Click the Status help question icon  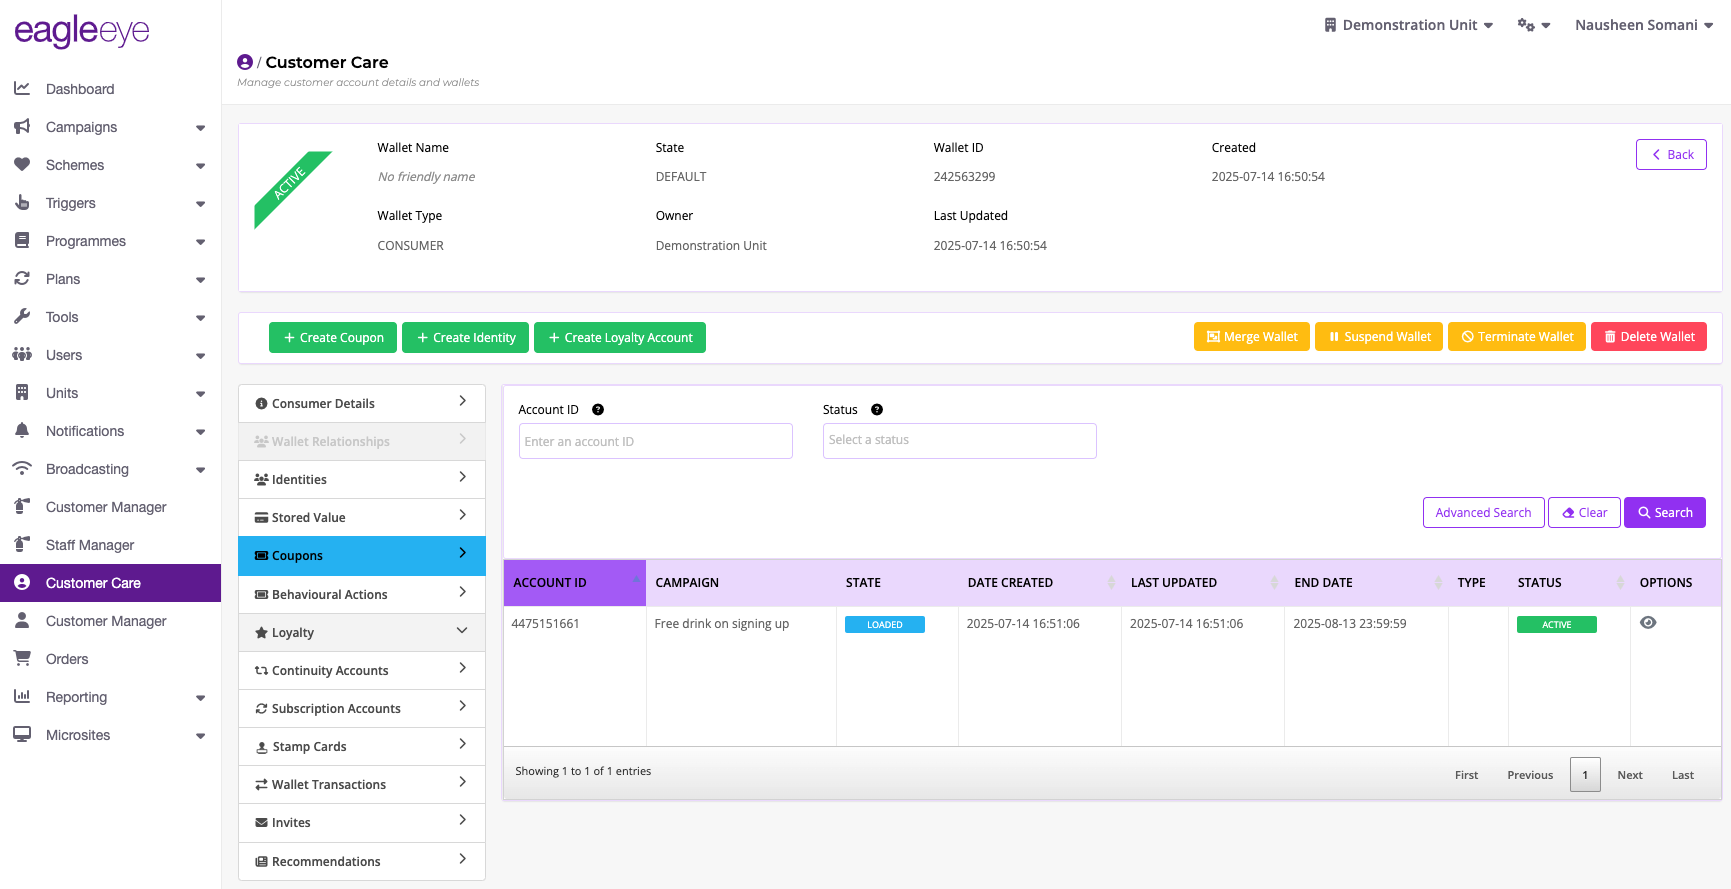[x=877, y=410]
